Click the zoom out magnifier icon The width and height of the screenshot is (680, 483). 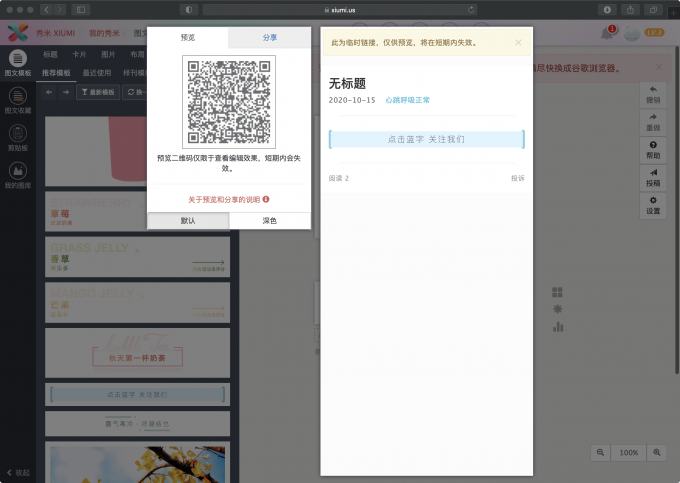(x=600, y=452)
